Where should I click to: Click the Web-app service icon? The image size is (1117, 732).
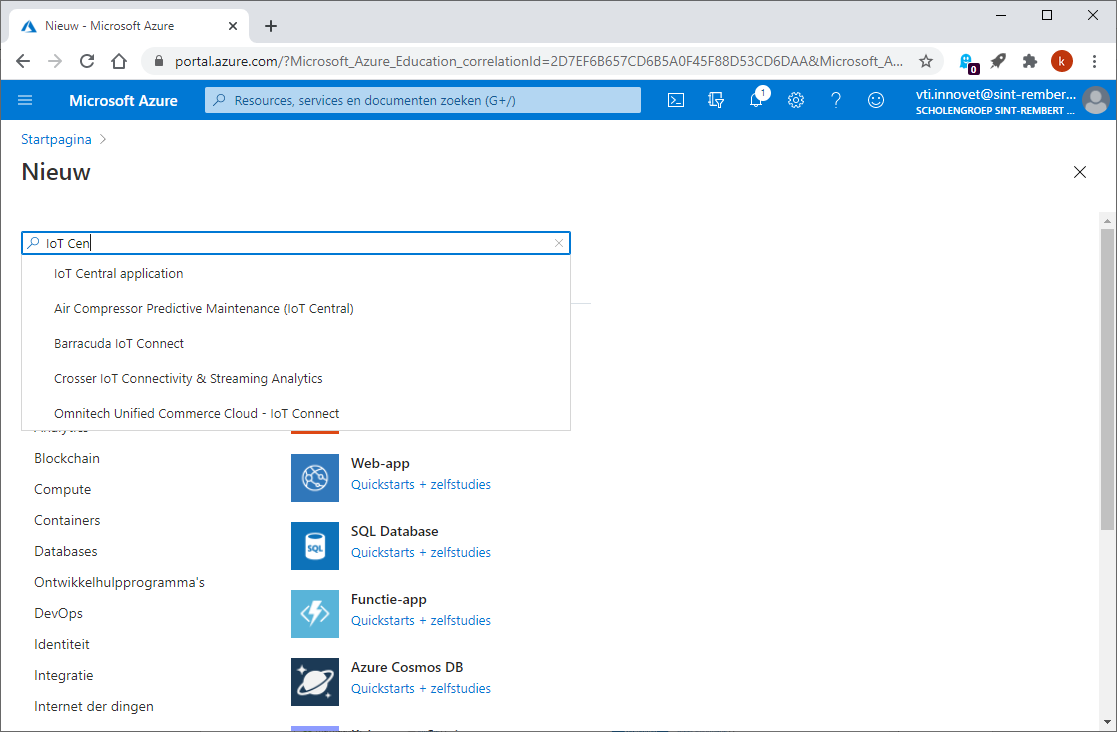coord(315,478)
